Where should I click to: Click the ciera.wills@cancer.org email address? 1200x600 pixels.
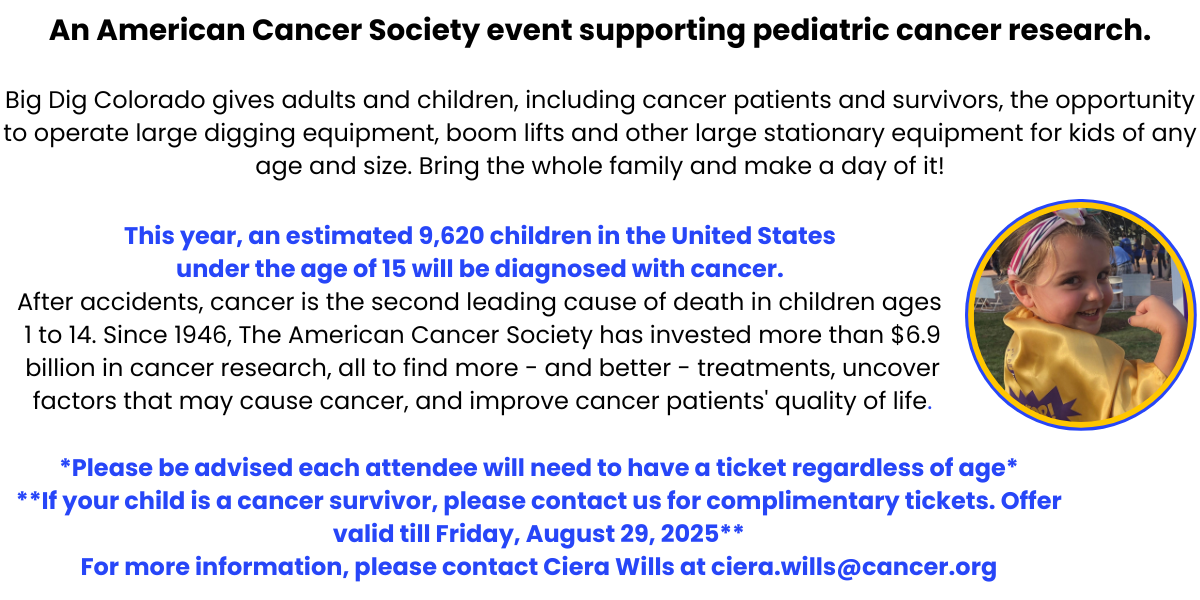pos(854,567)
